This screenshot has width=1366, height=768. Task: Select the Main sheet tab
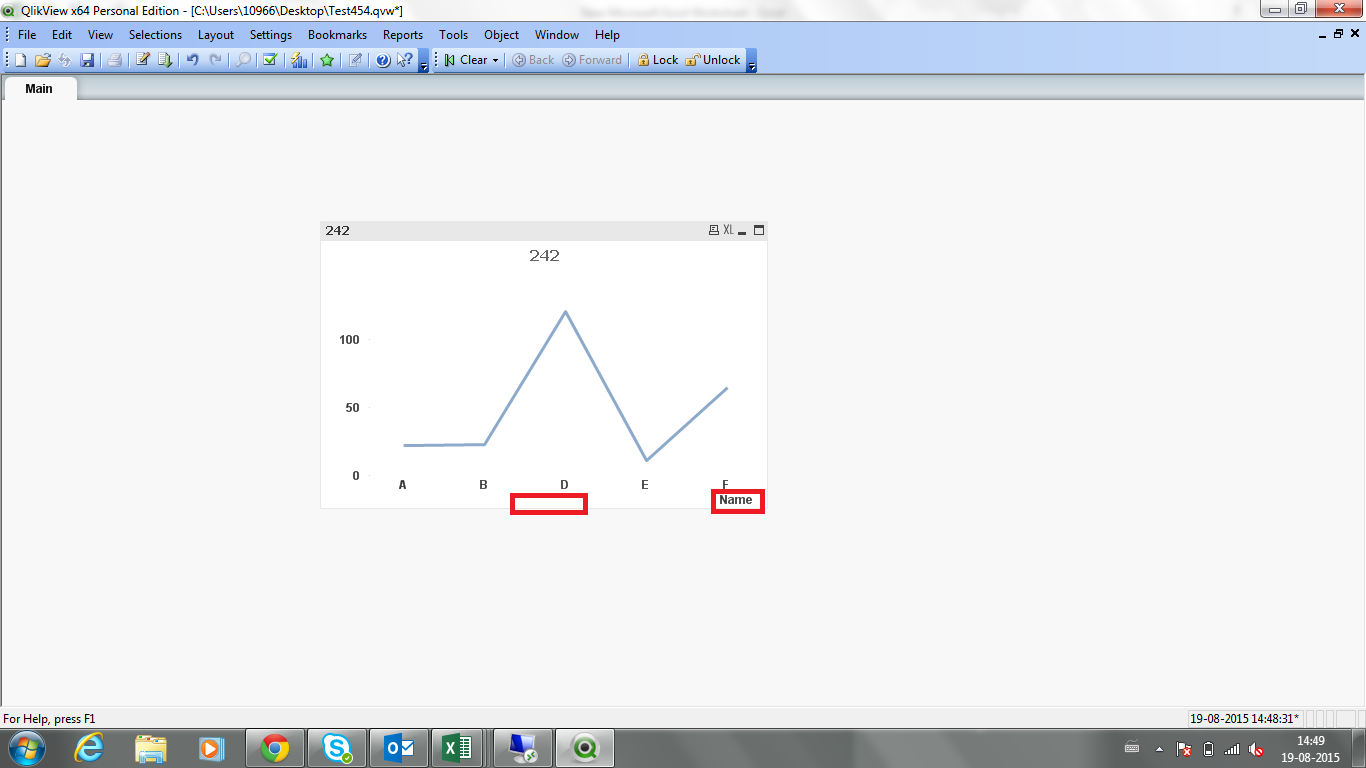tap(39, 89)
